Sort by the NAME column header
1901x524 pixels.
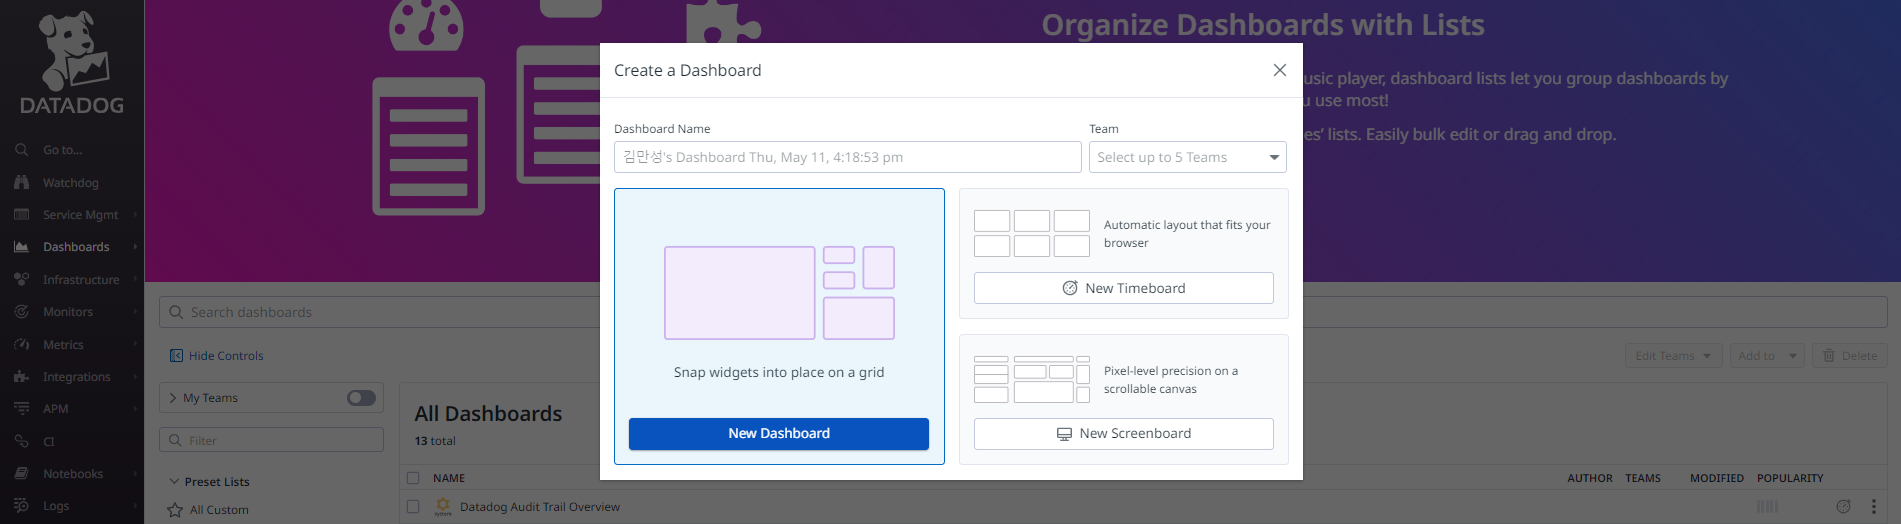(x=449, y=478)
